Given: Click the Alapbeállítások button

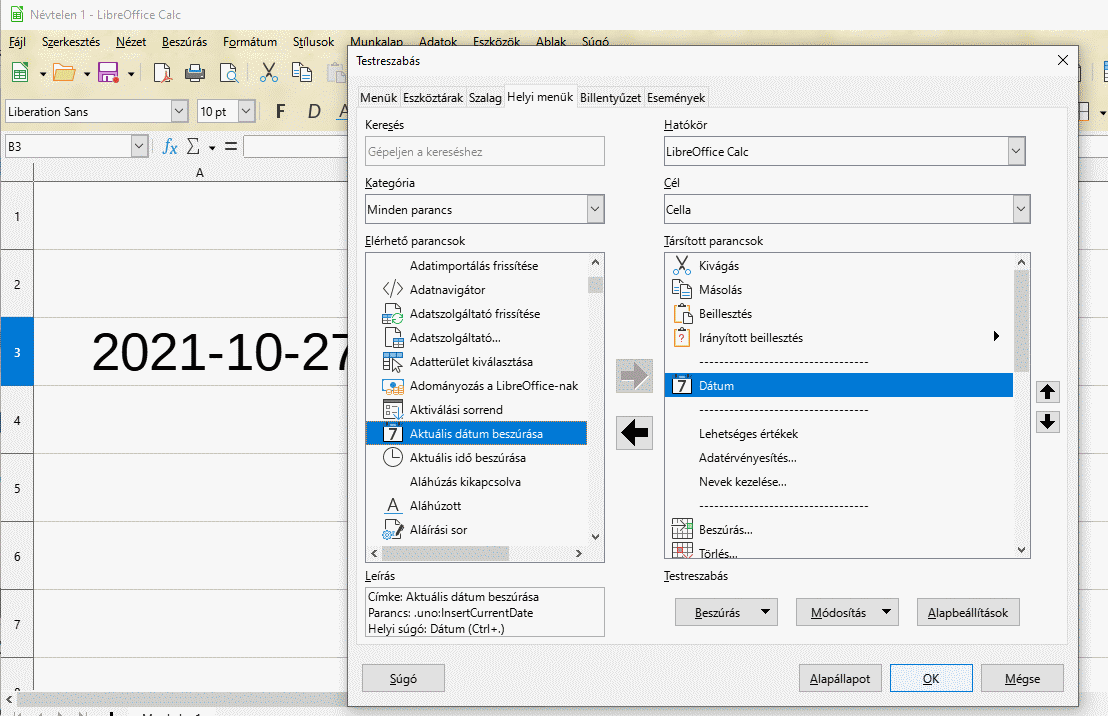Looking at the screenshot, I should 967,612.
